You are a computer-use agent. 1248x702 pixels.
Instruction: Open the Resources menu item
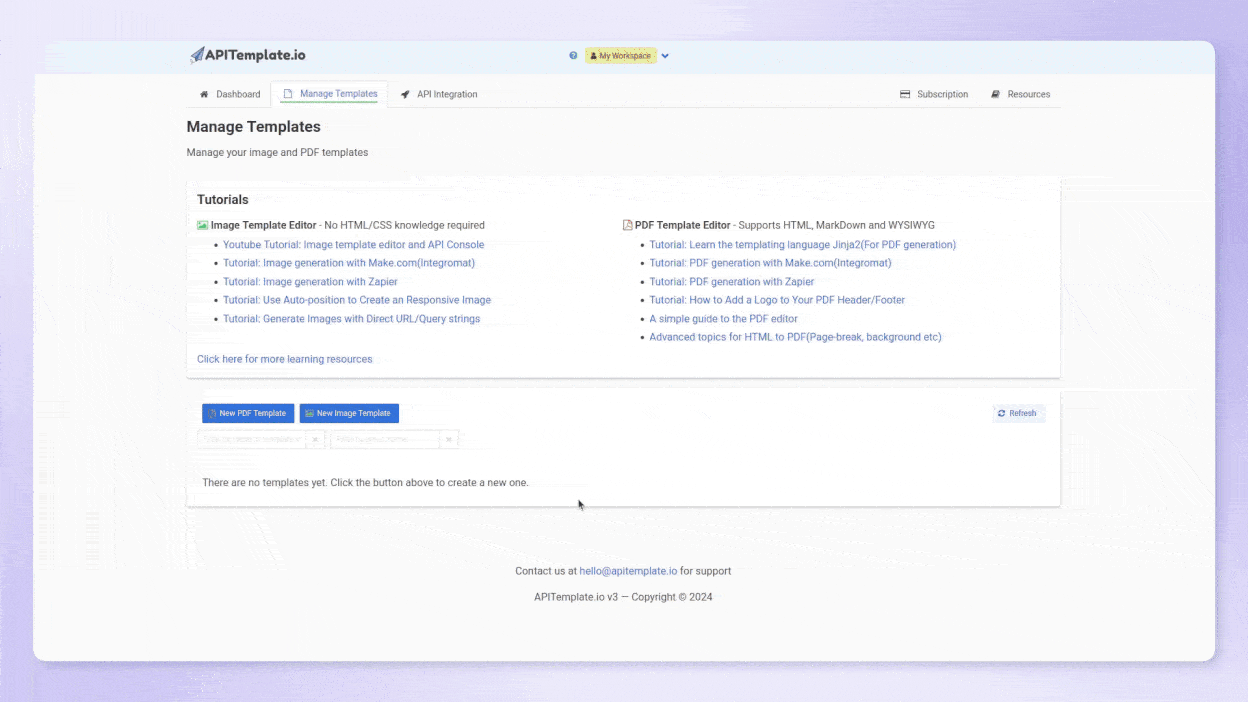[x=1020, y=94]
